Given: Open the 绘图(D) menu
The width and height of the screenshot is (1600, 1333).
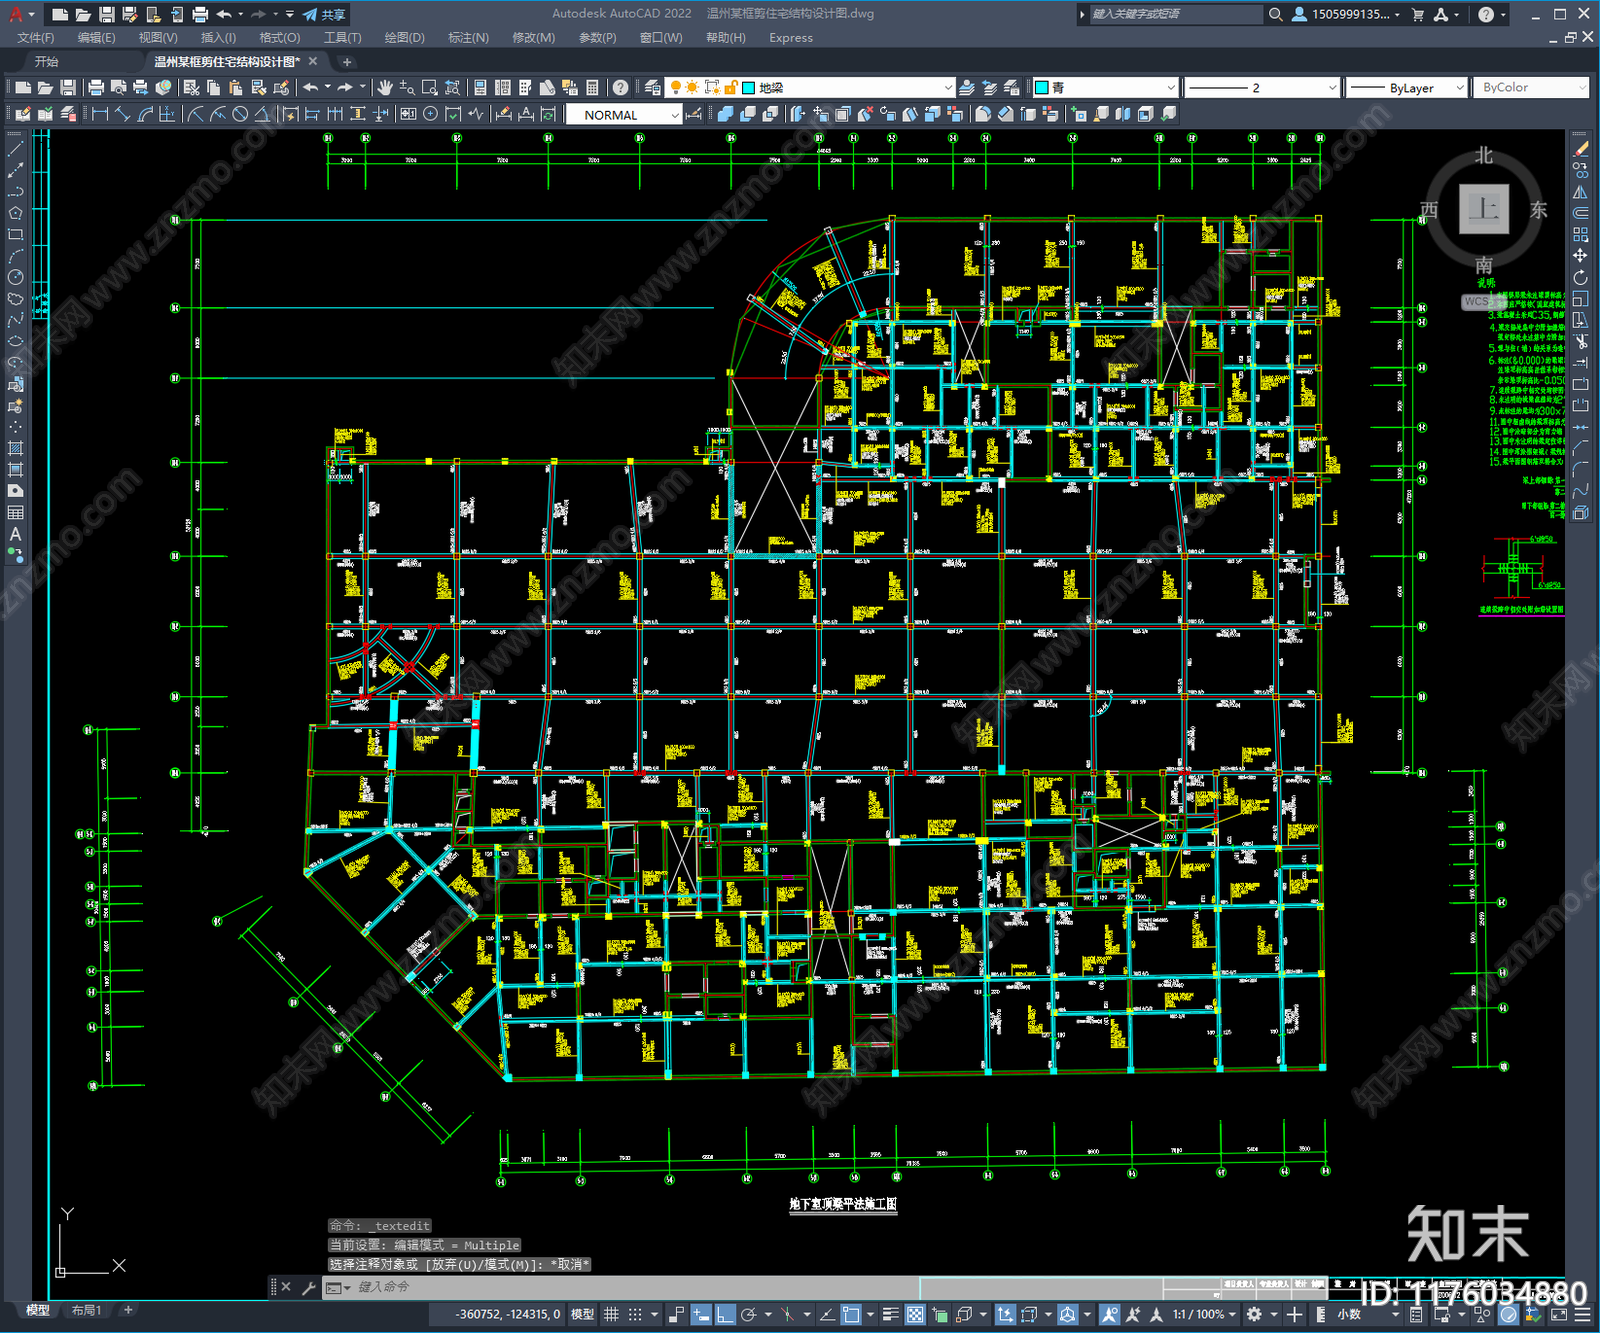Looking at the screenshot, I should point(404,37).
